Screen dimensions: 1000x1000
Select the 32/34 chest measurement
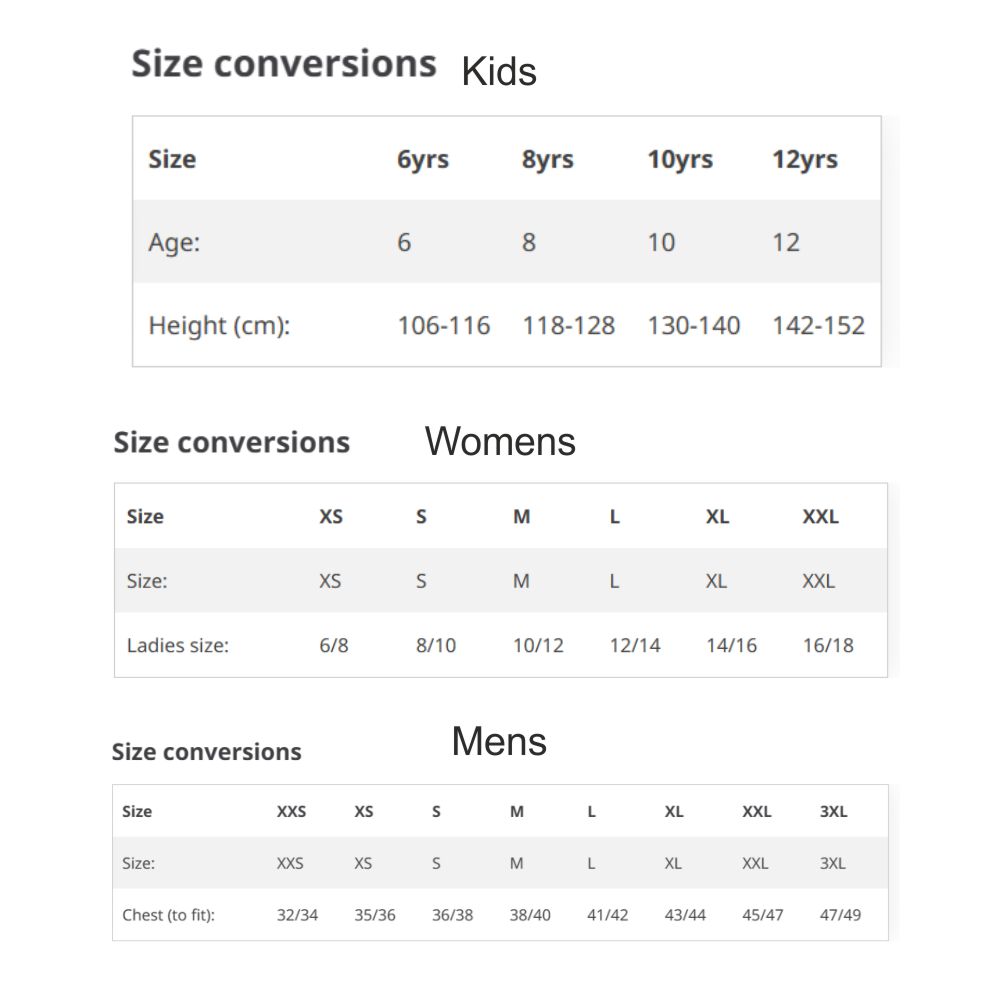point(297,914)
